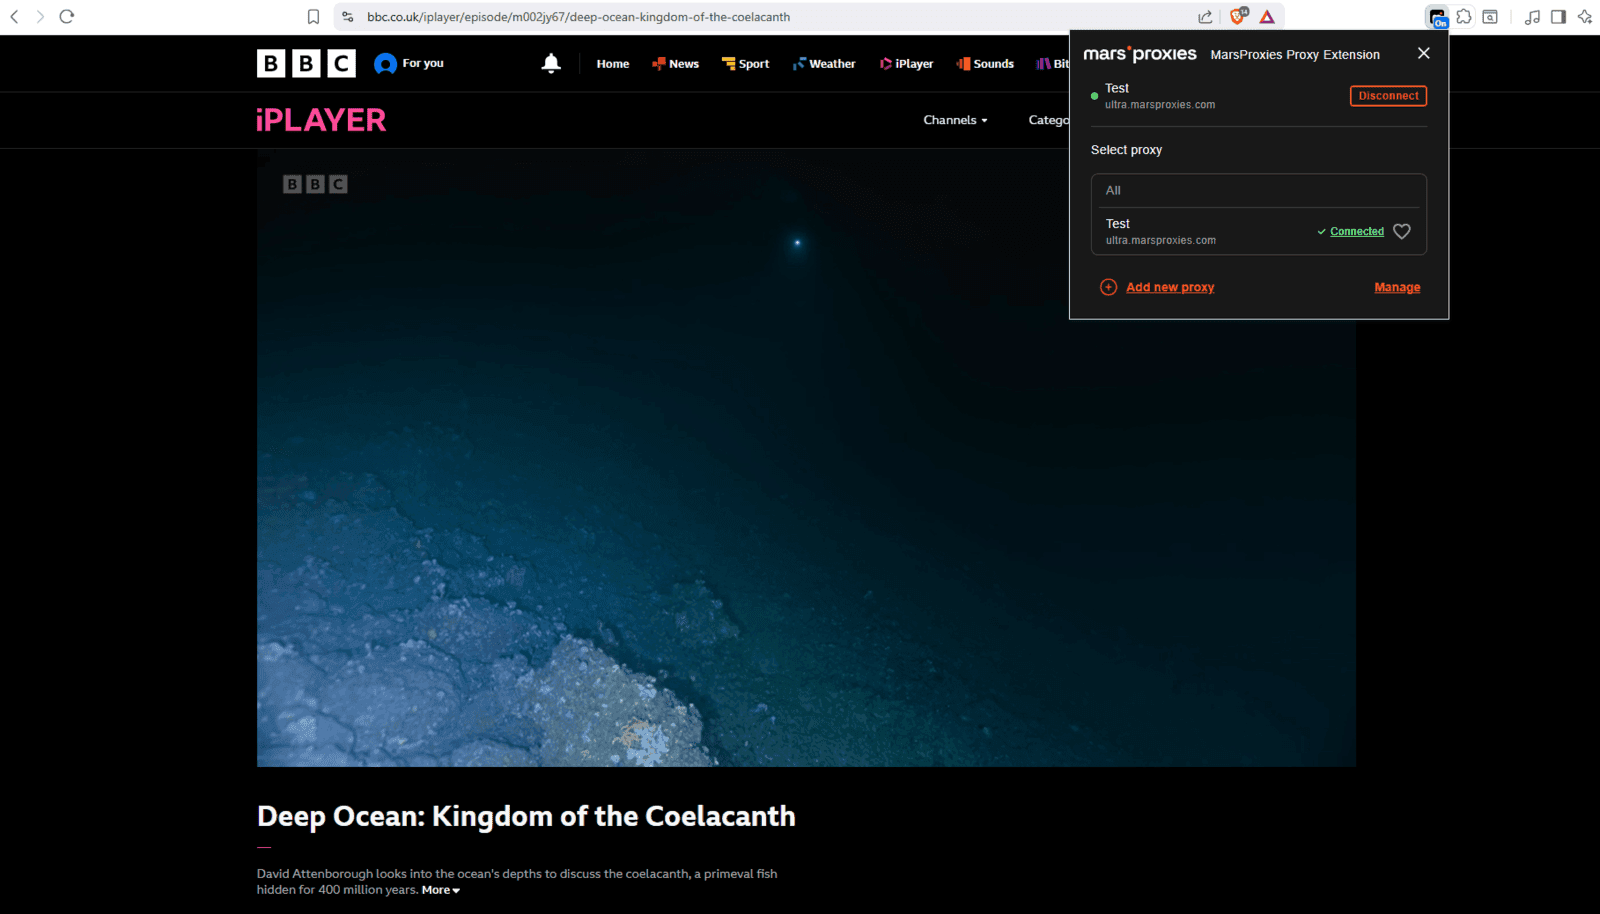Toggle the browser sidebar panel icon
1600x914 pixels.
1558,17
